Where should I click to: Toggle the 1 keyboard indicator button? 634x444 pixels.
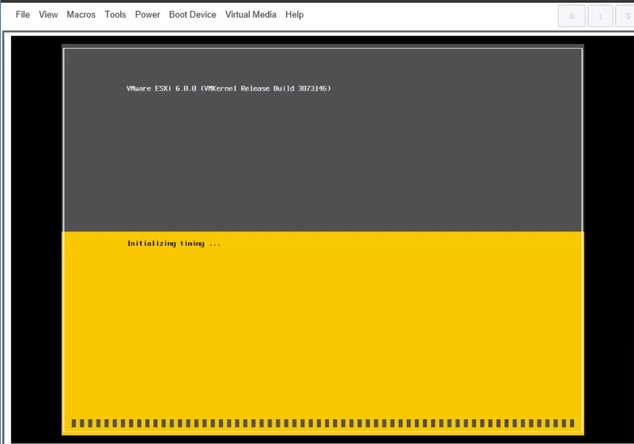pyautogui.click(x=600, y=16)
